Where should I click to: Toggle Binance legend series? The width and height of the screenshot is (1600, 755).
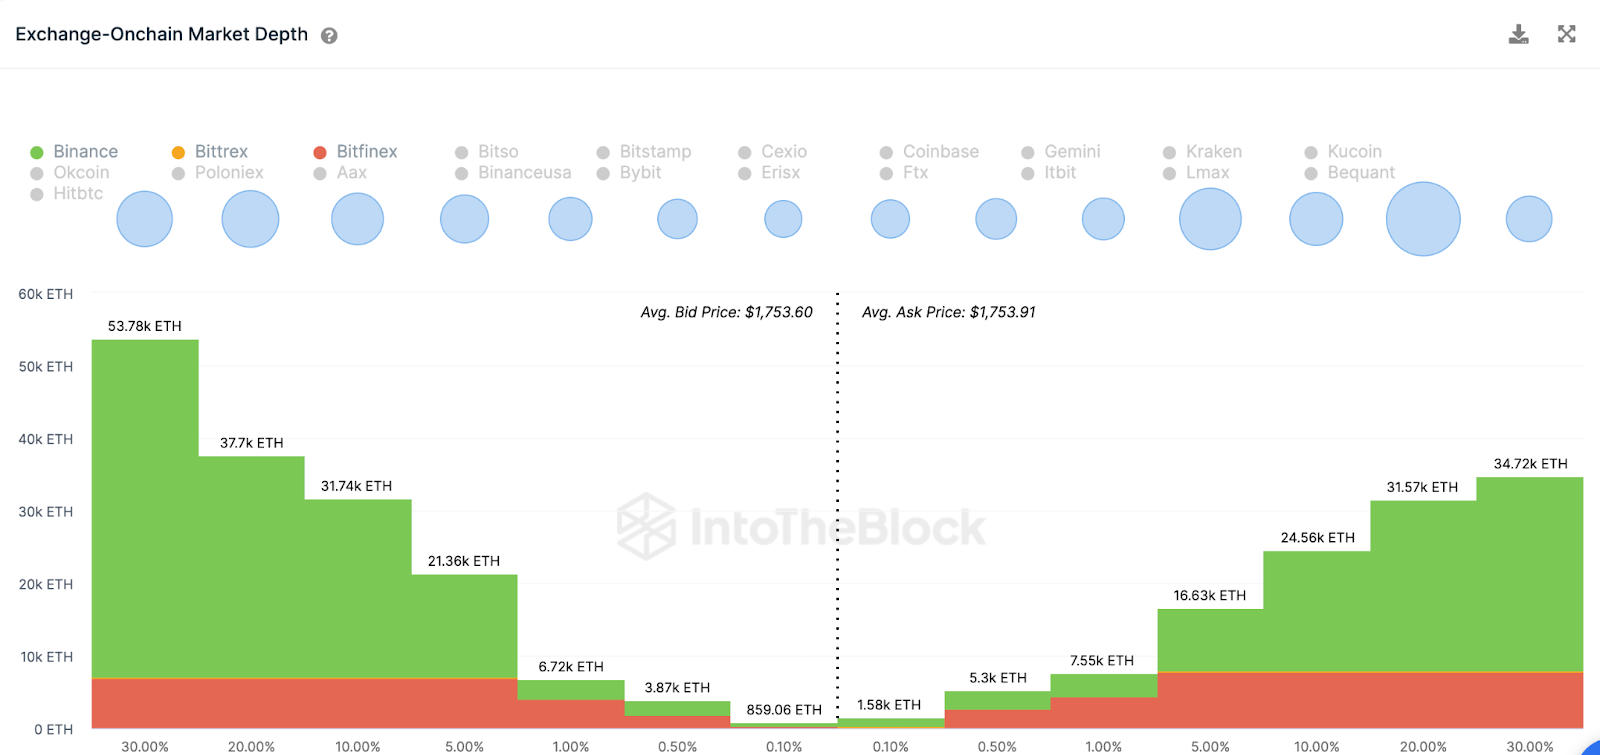[x=74, y=152]
